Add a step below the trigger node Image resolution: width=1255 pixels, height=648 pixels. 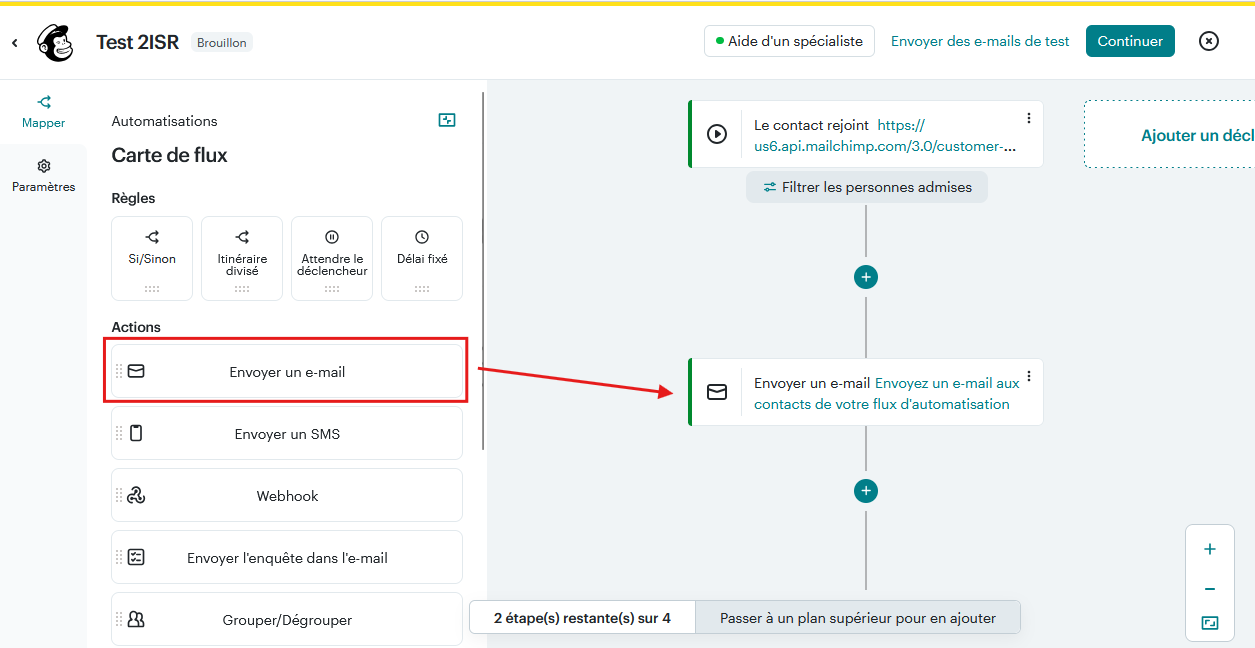coord(866,277)
